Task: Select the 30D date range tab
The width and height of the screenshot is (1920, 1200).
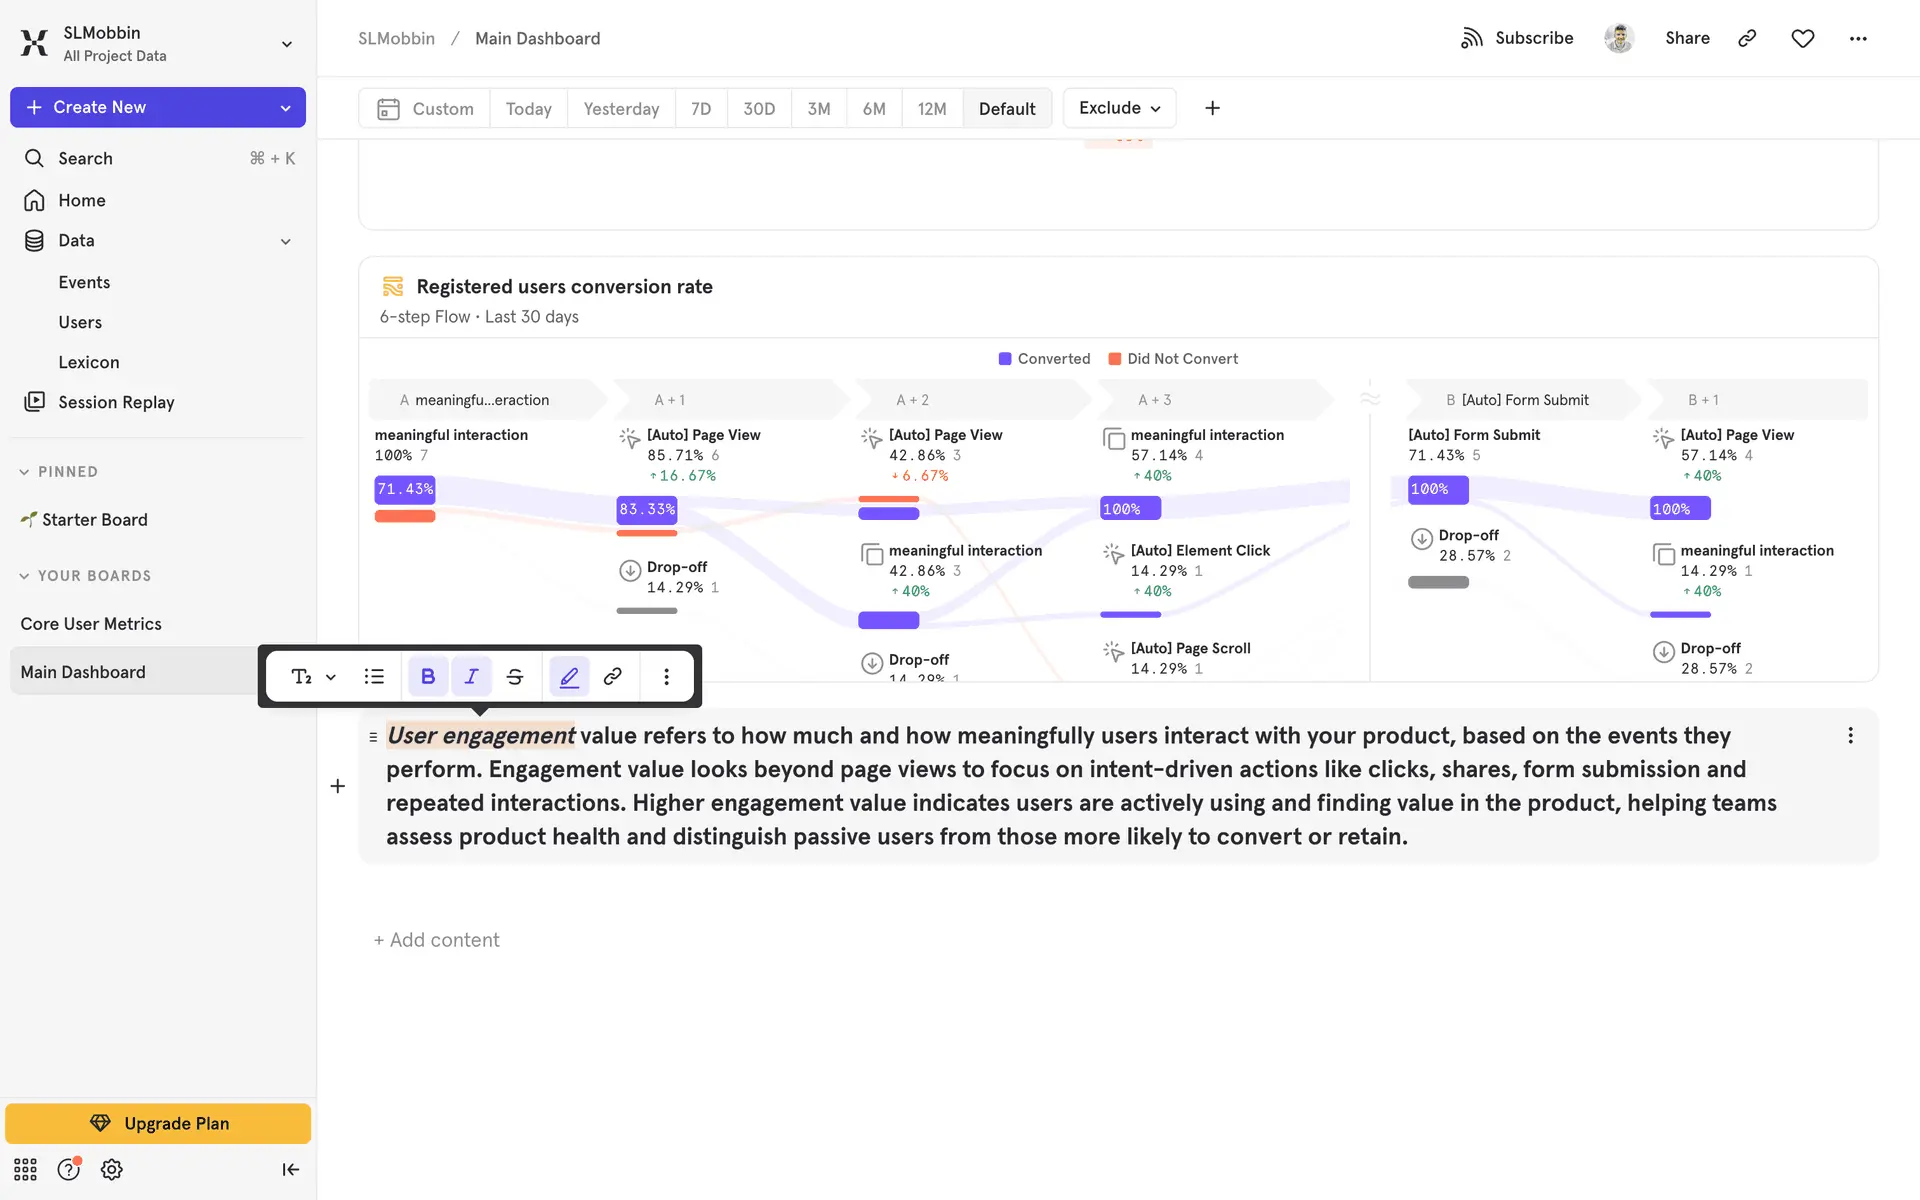Action: point(758,108)
